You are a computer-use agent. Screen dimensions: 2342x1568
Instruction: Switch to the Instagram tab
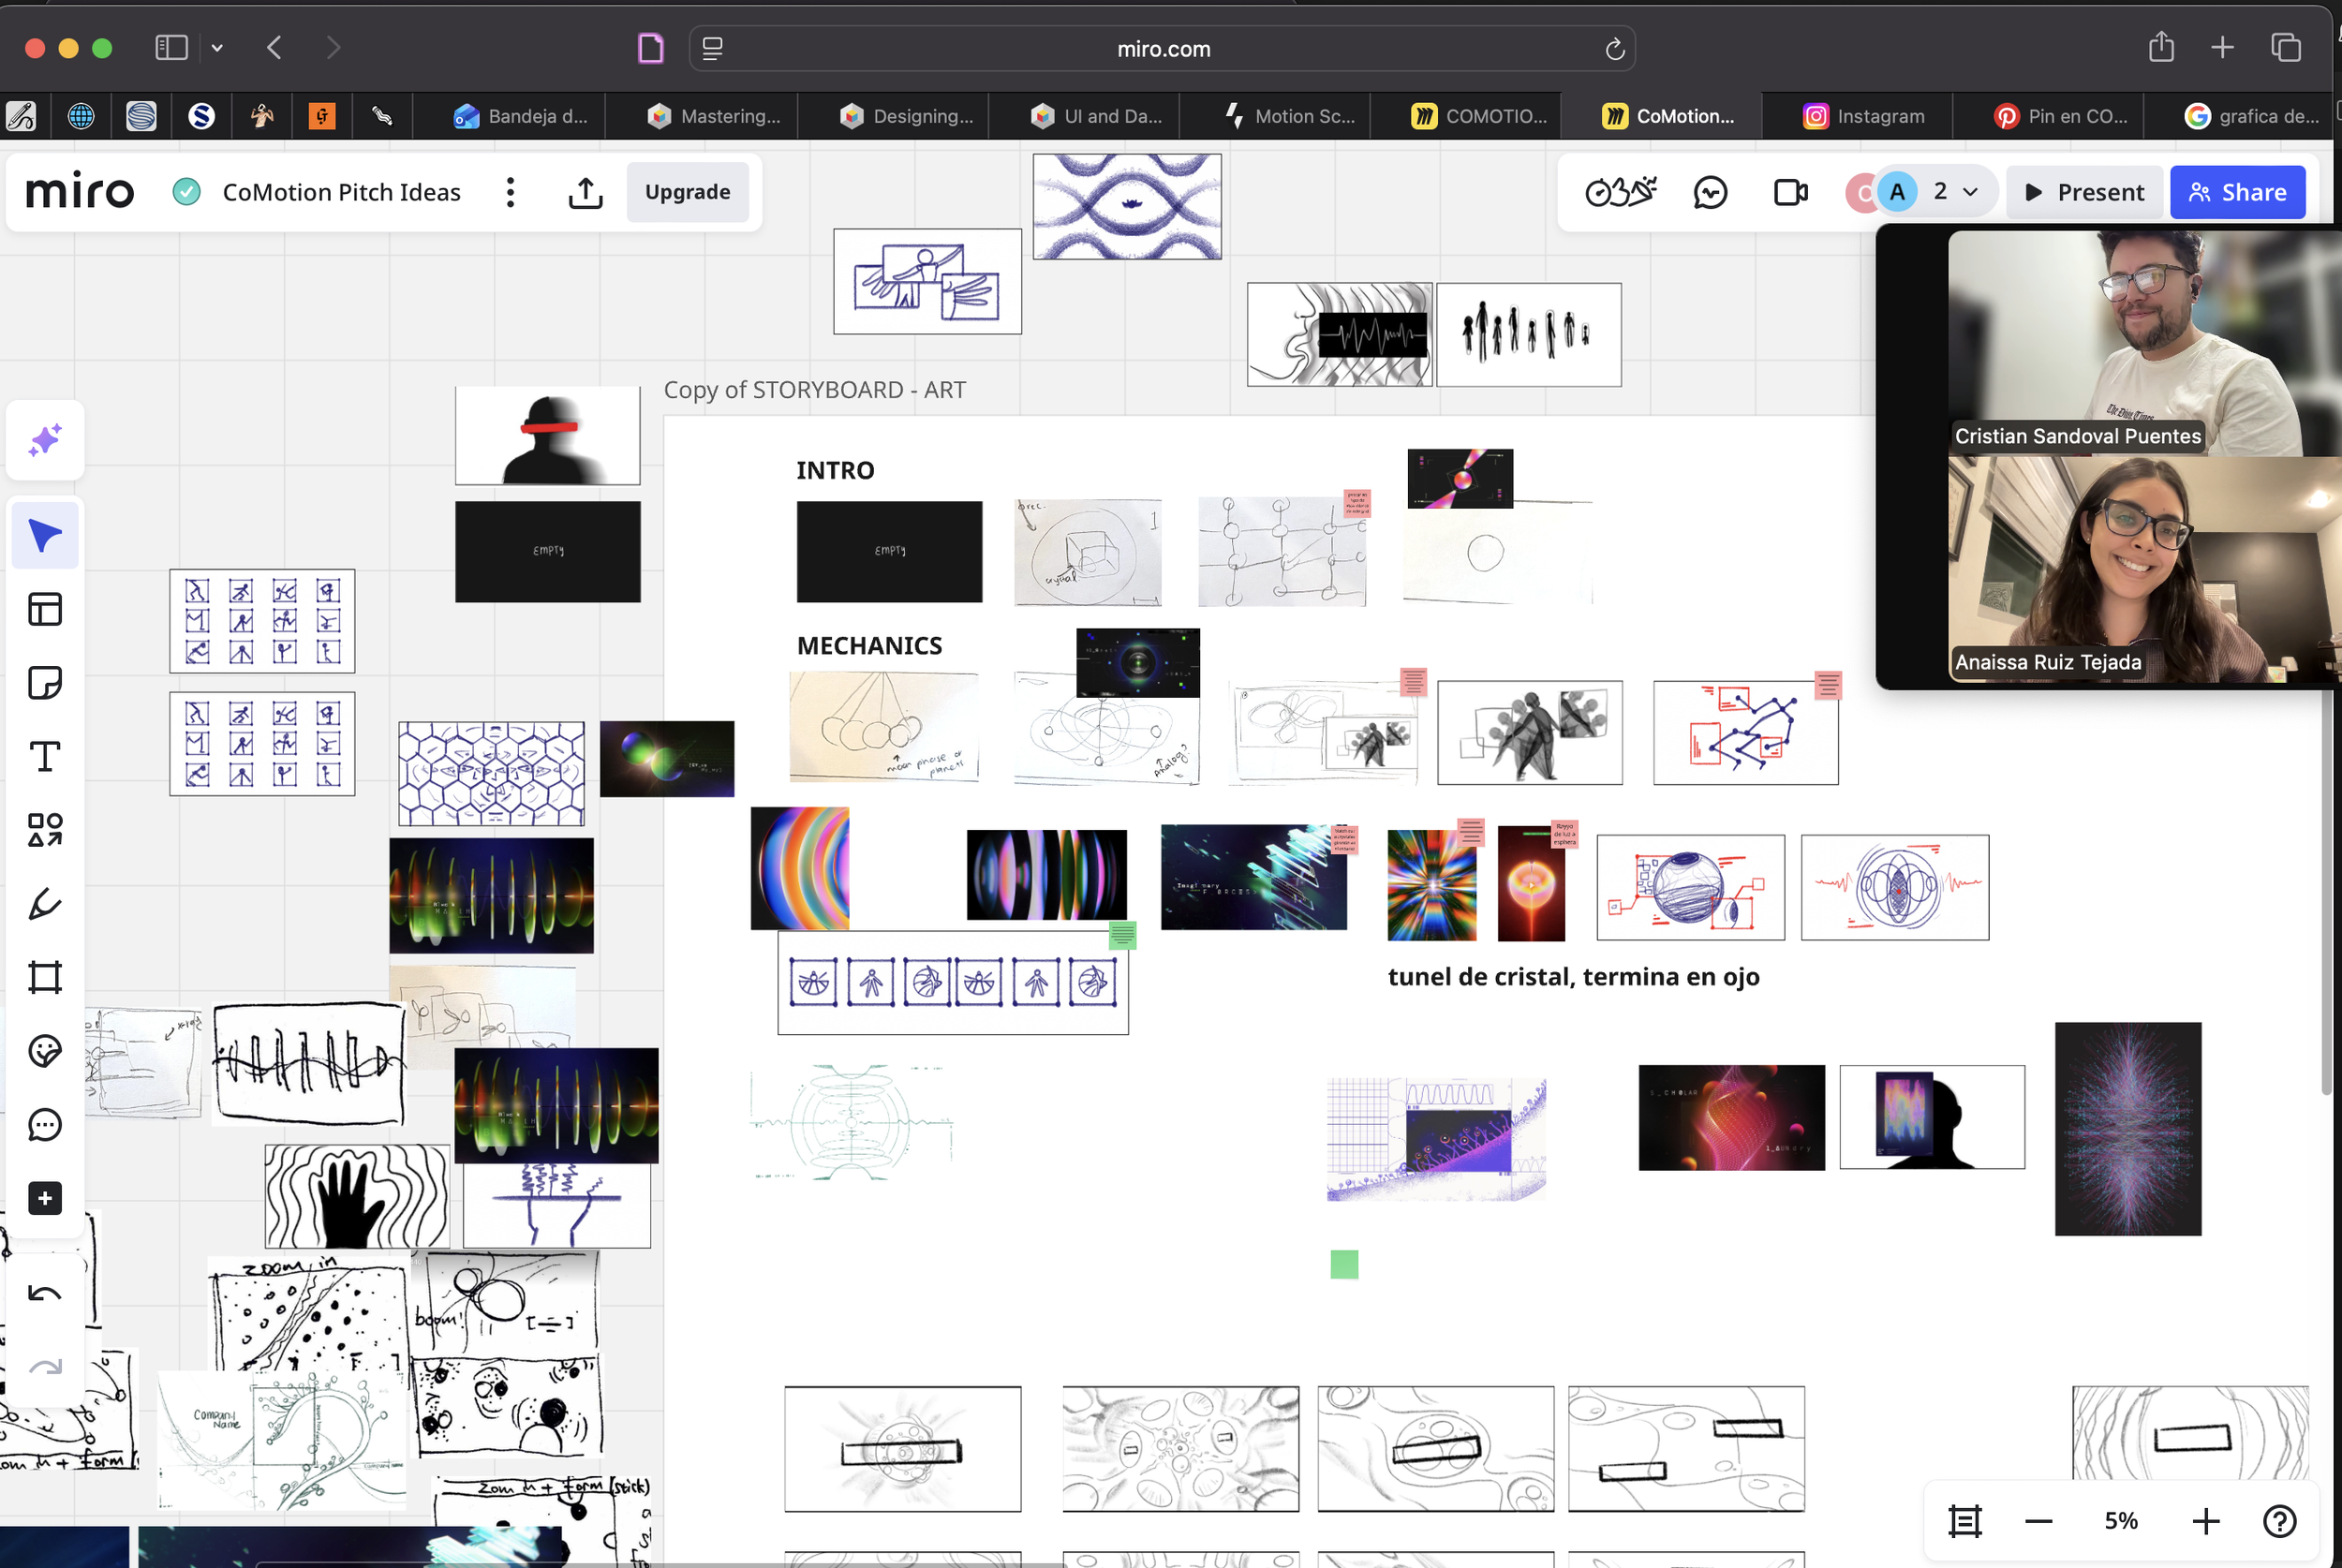1863,116
